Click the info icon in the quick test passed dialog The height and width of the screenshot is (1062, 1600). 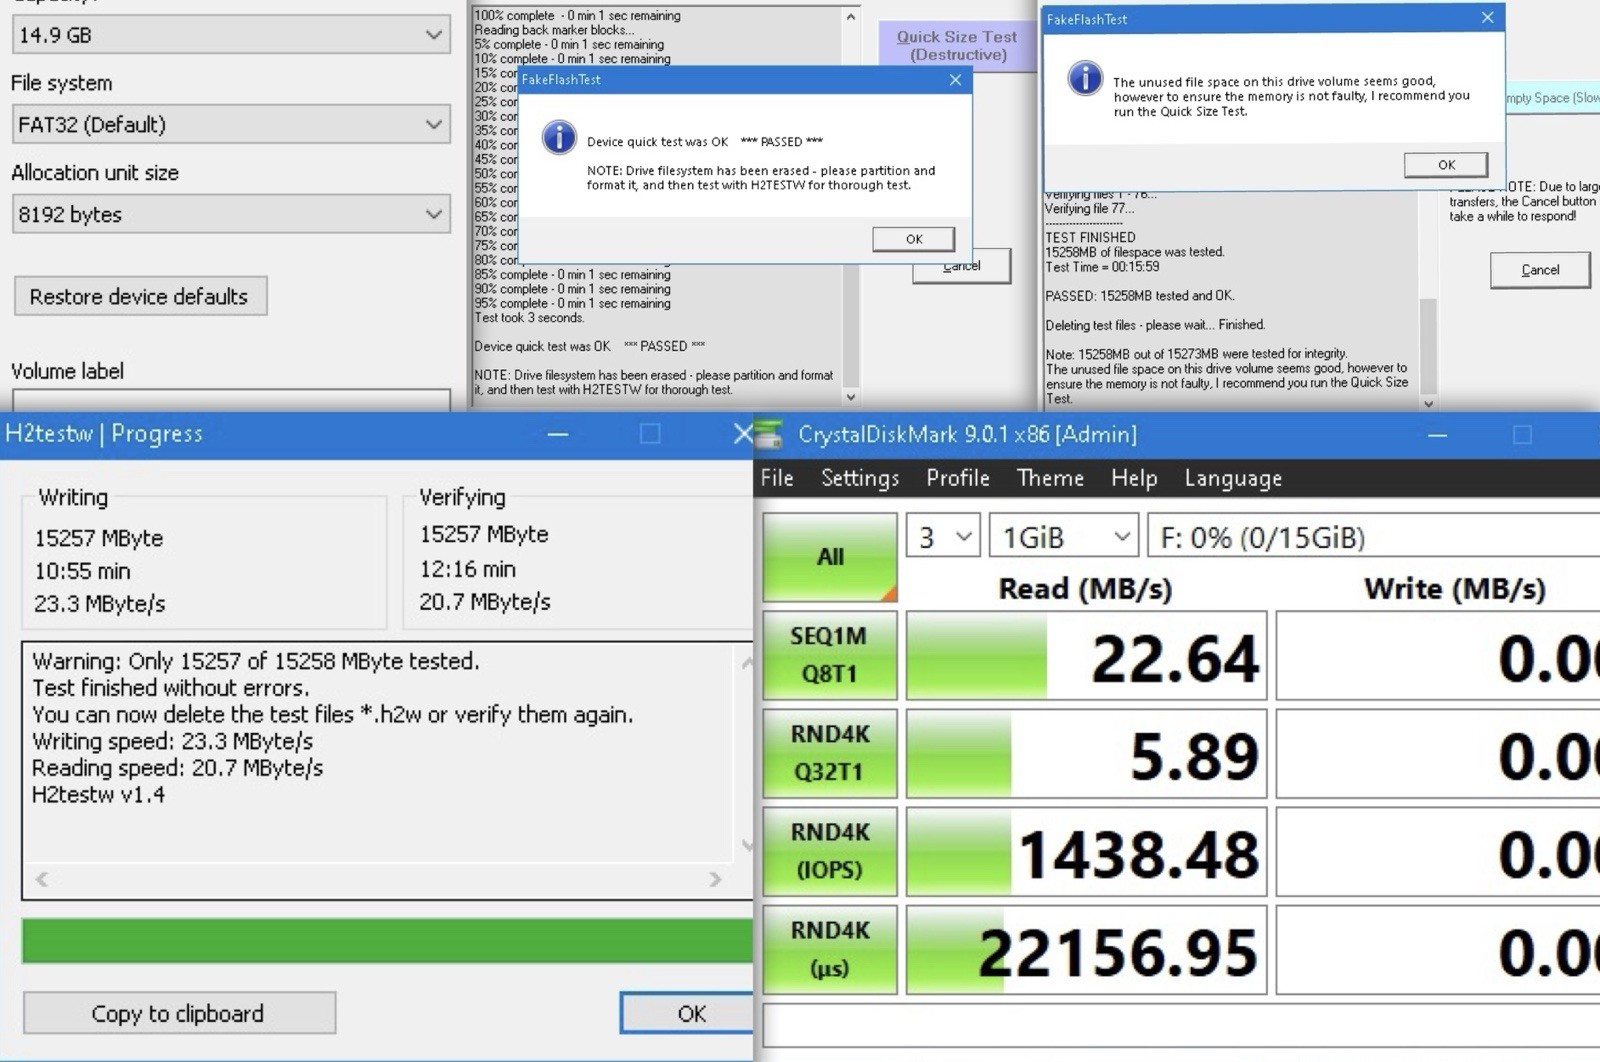(559, 138)
